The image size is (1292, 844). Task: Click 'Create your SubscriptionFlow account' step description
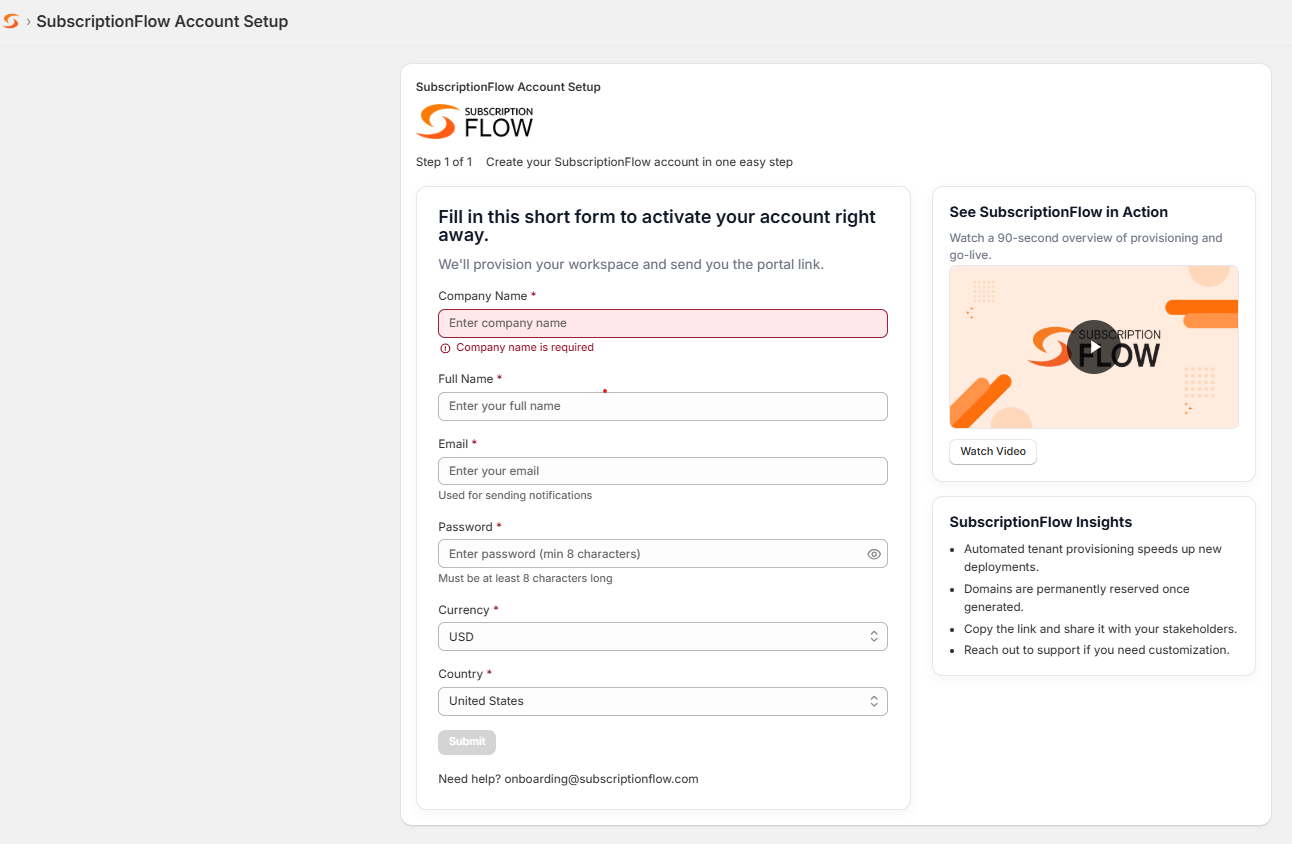640,162
